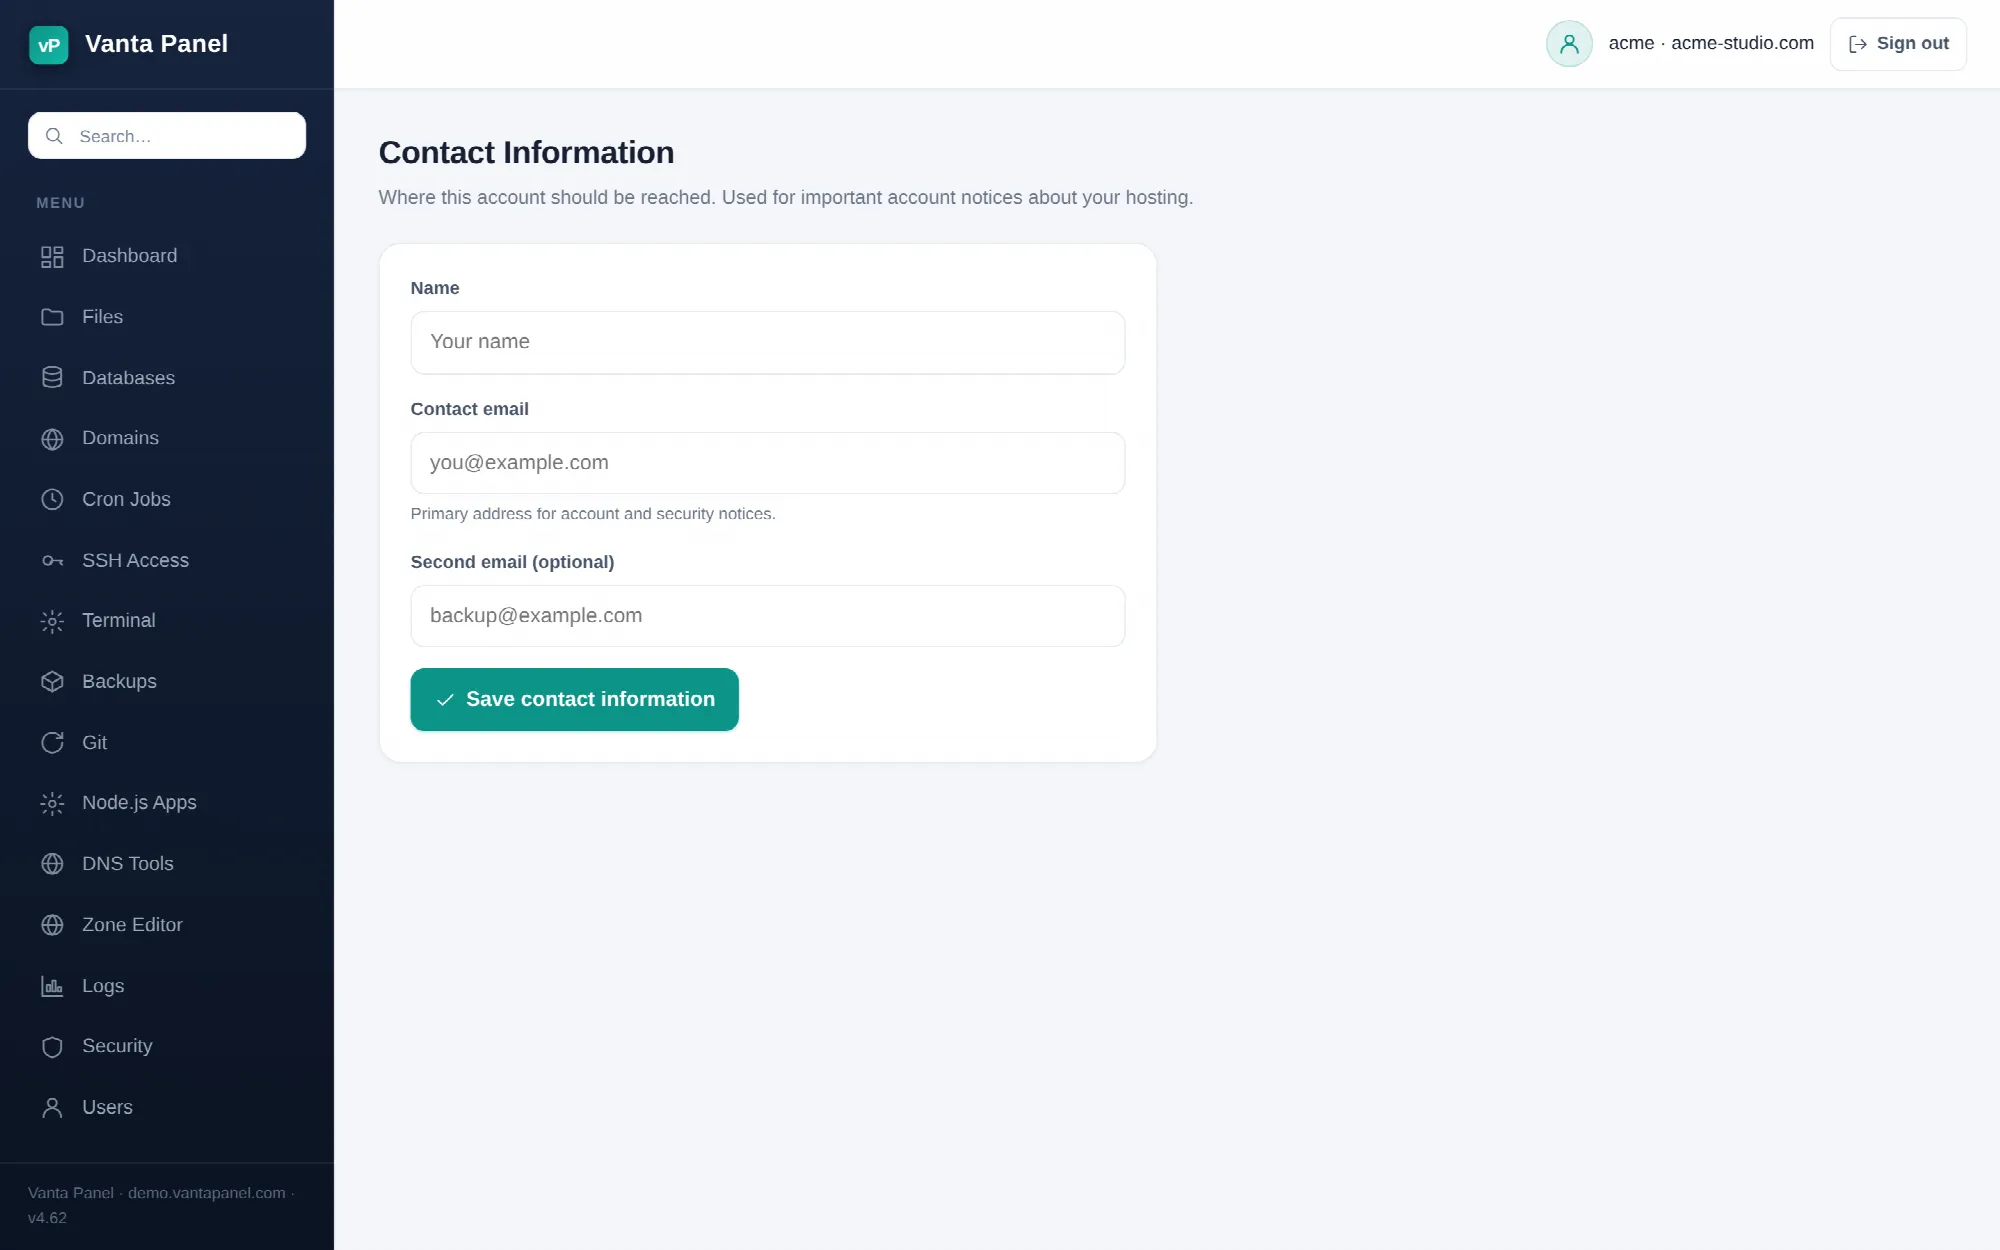Click the Node.js Apps gear icon
This screenshot has width=2000, height=1250.
pyautogui.click(x=52, y=803)
